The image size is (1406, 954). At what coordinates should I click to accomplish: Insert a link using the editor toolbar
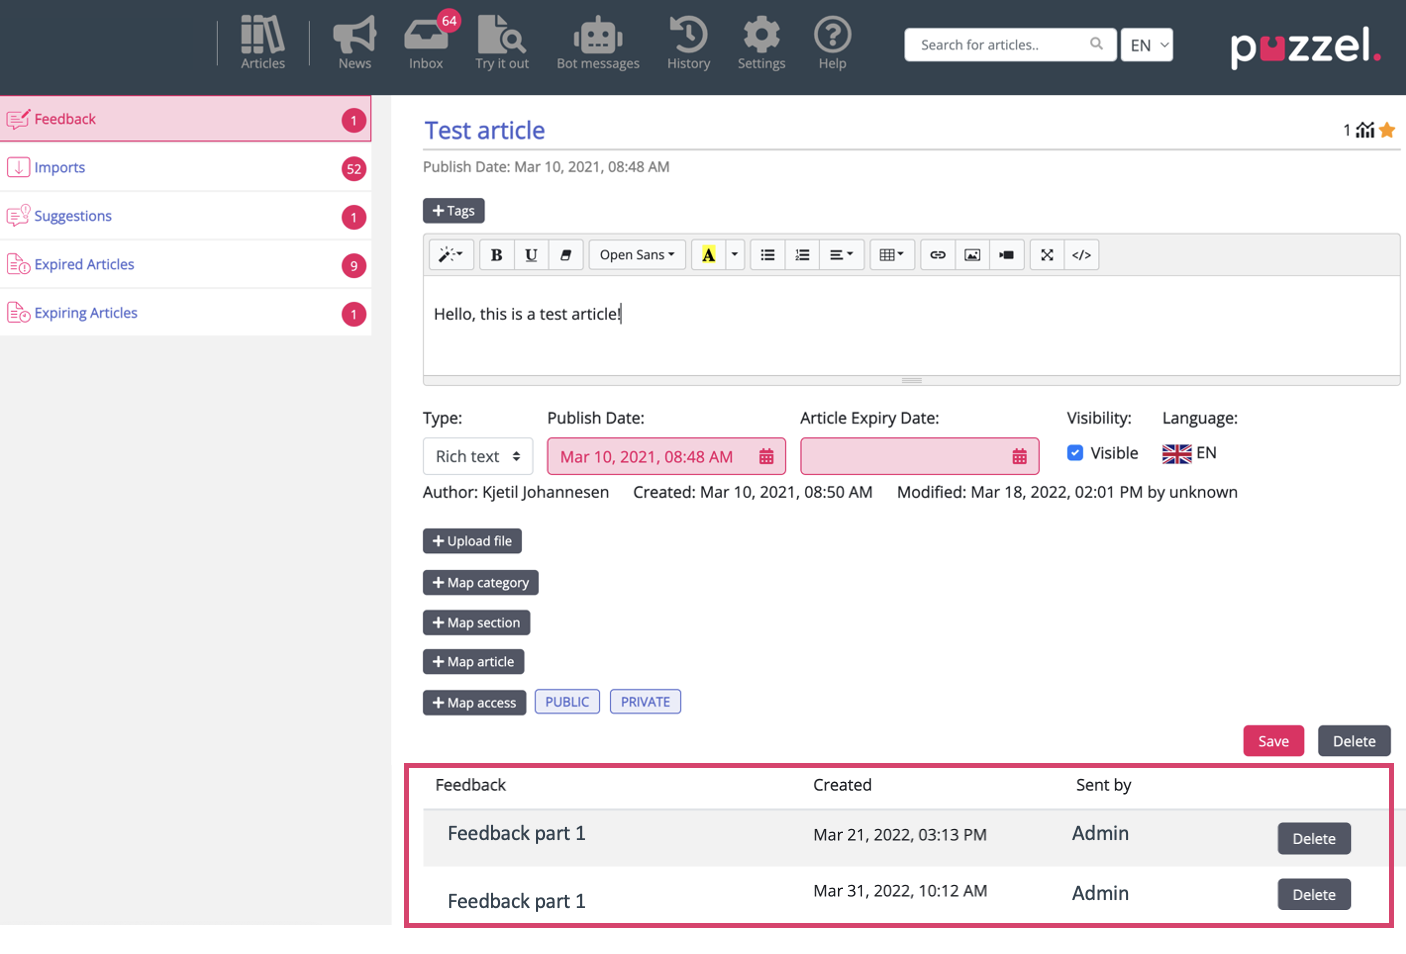(937, 255)
